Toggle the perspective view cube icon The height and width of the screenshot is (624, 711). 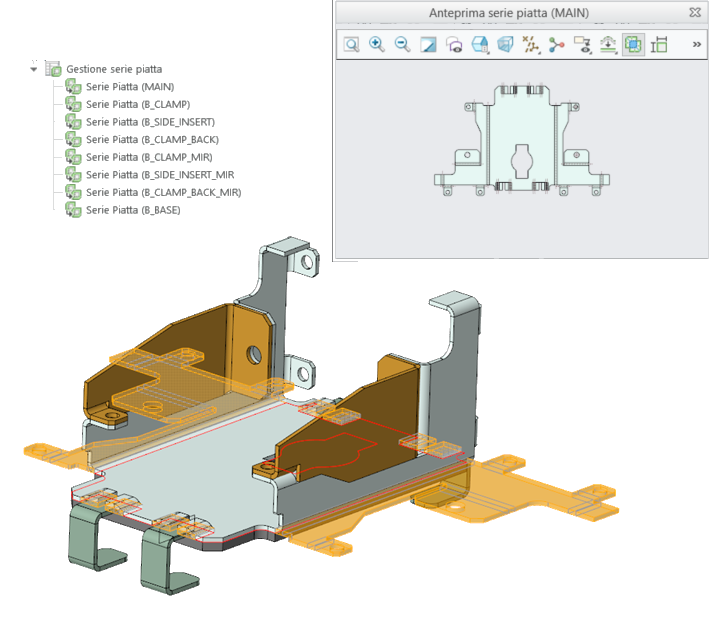505,44
